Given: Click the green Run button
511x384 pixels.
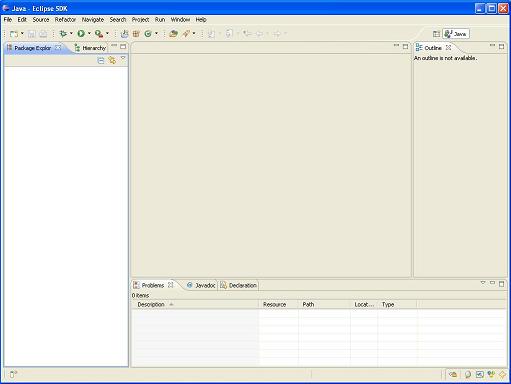Looking at the screenshot, I should tap(81, 34).
